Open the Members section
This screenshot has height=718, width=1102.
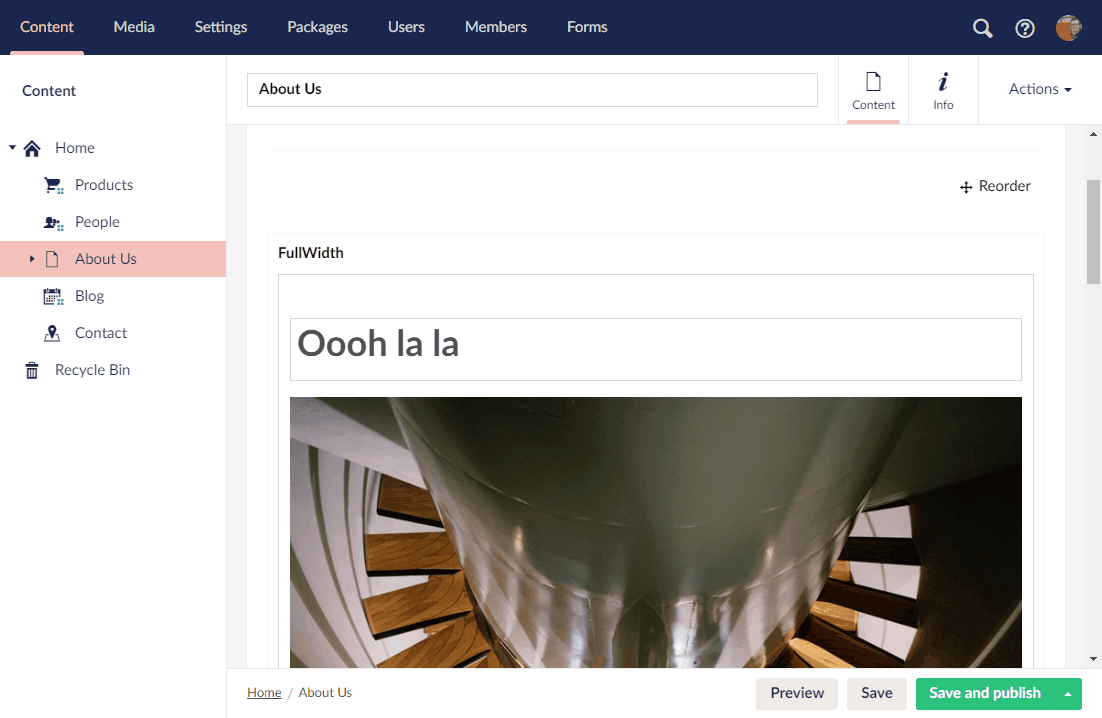495,27
